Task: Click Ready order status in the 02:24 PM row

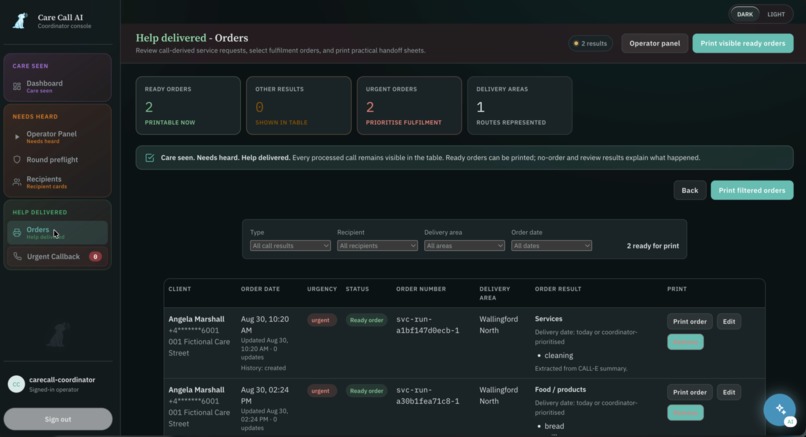Action: (367, 391)
